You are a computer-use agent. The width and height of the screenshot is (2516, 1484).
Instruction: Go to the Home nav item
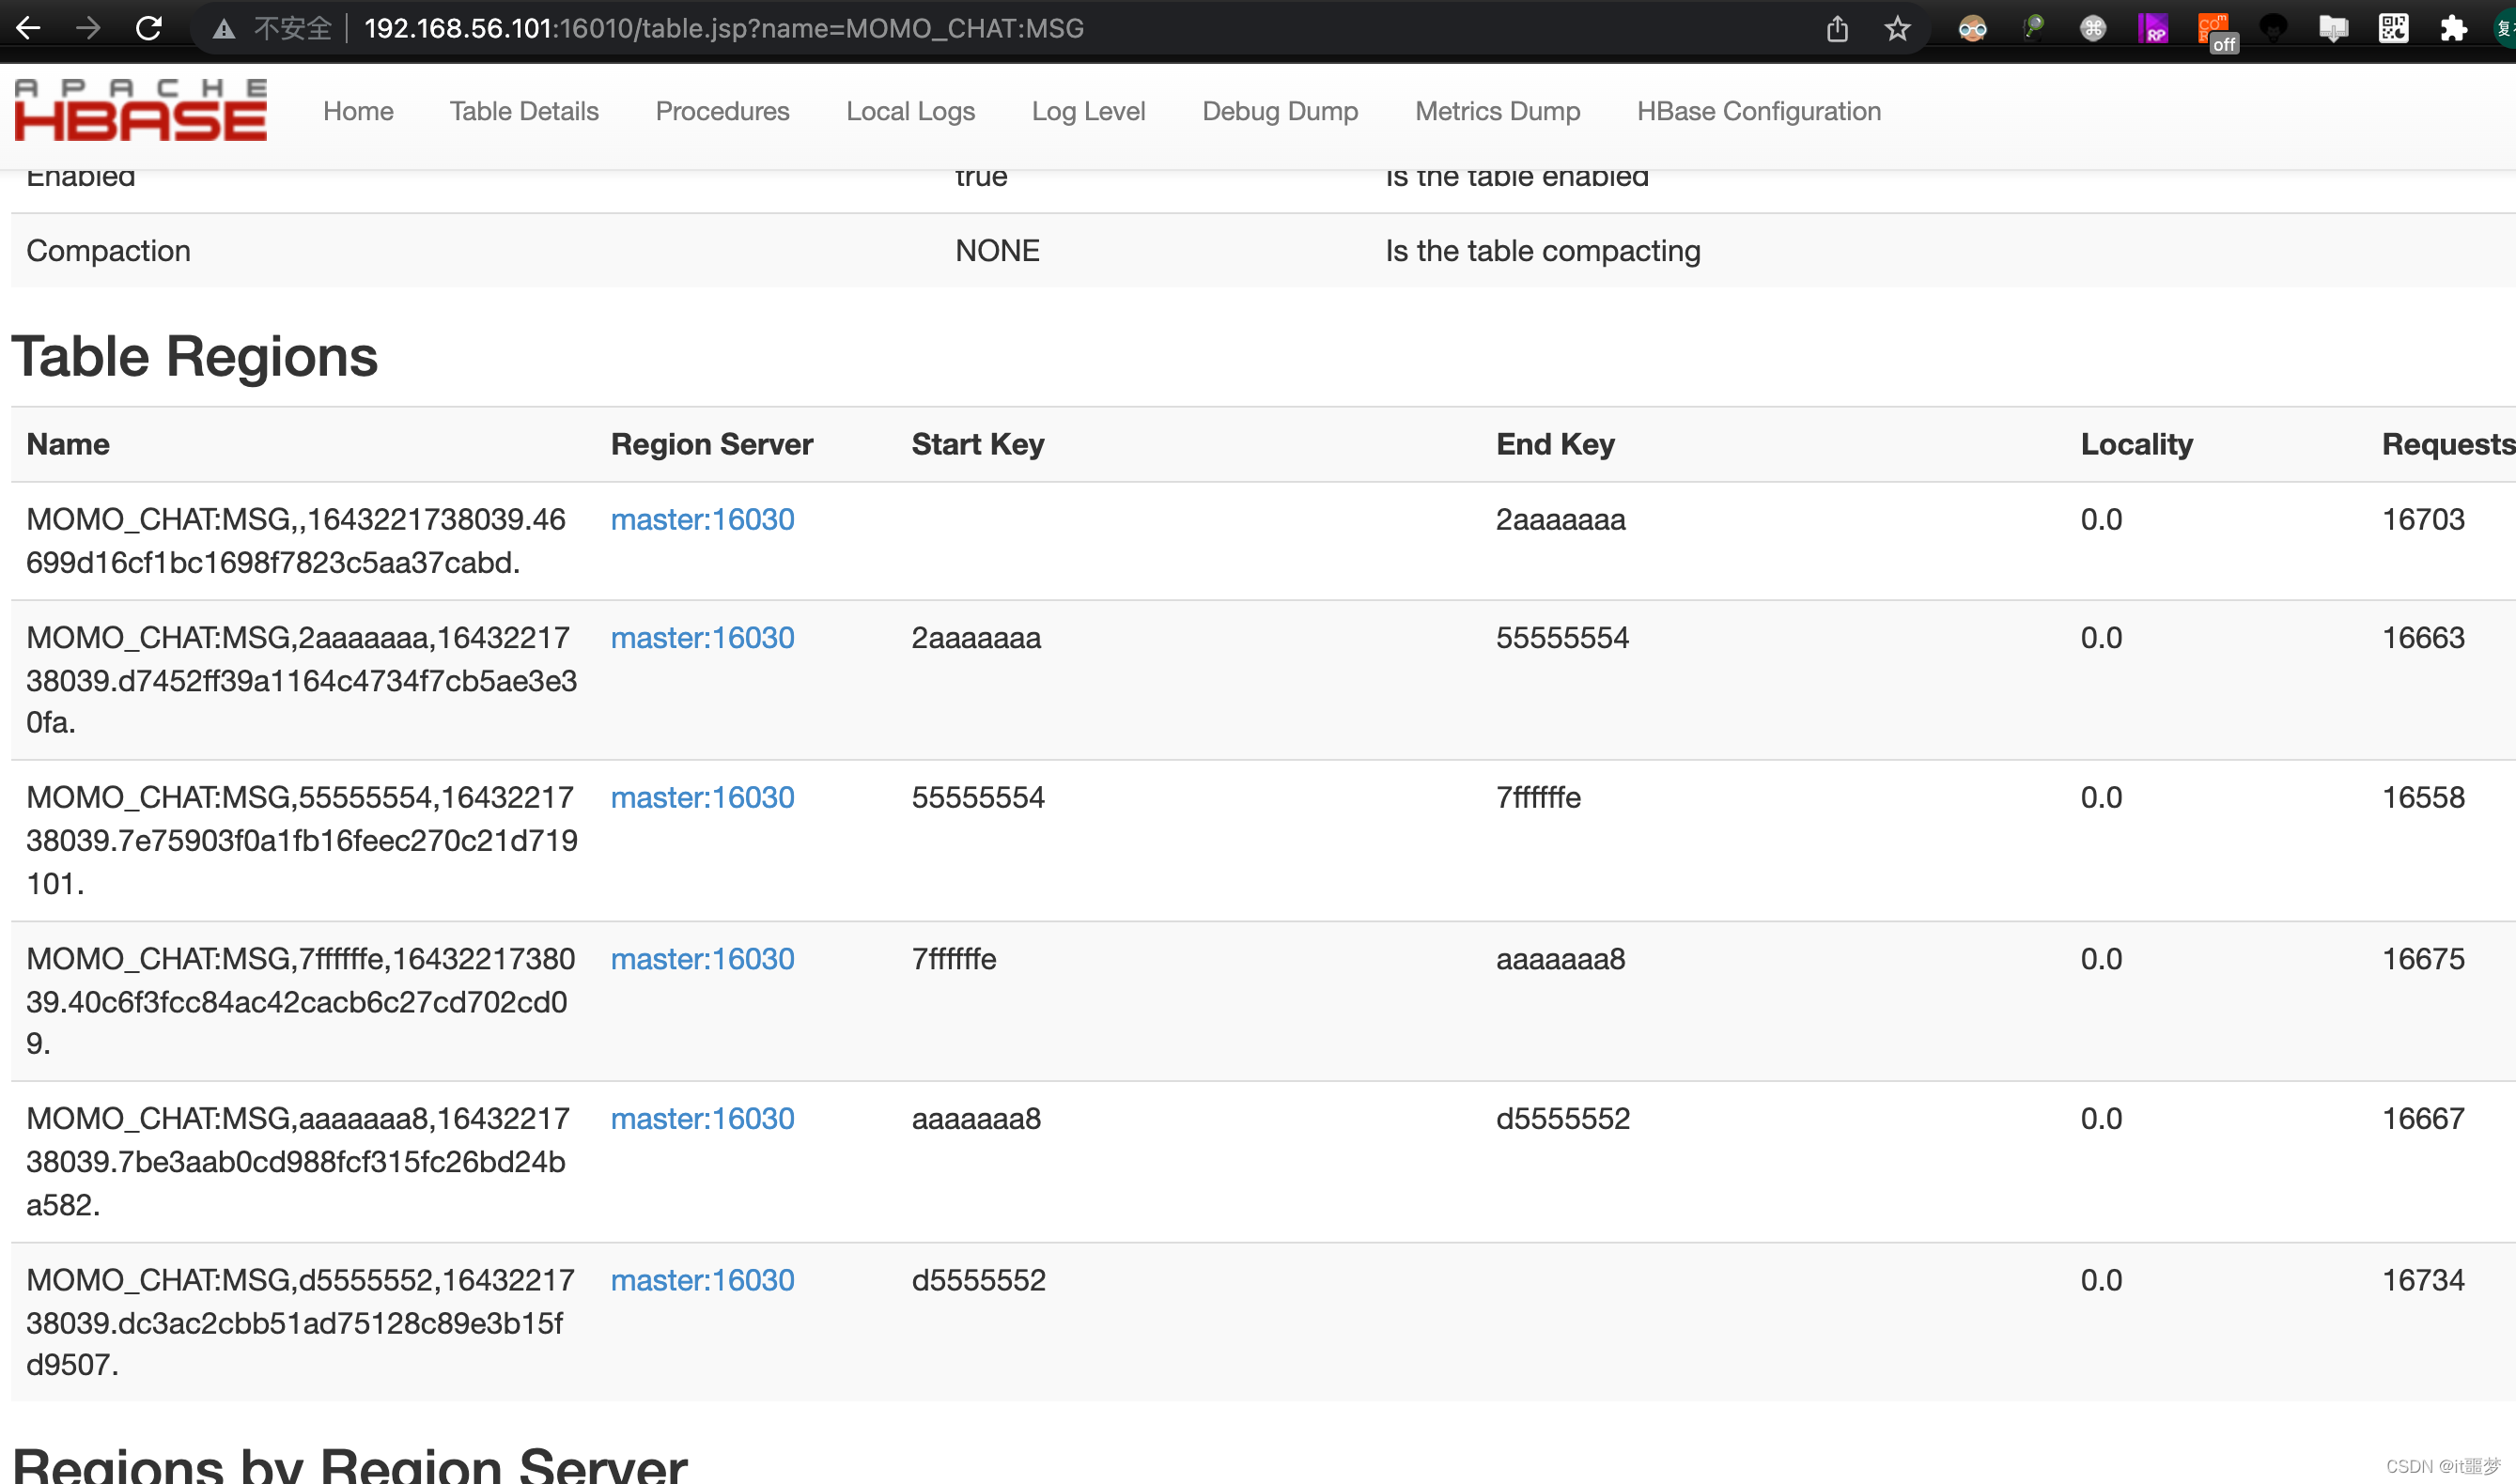(x=358, y=111)
